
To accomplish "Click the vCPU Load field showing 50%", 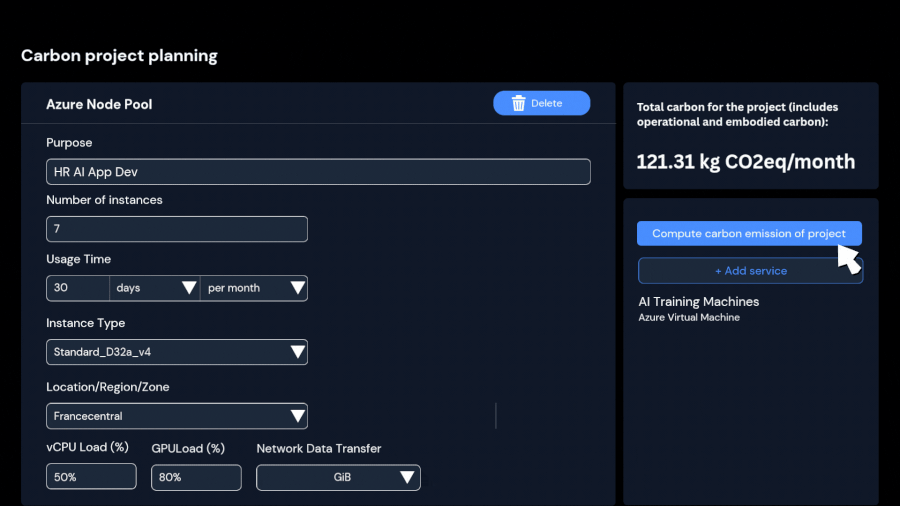I will coord(91,477).
